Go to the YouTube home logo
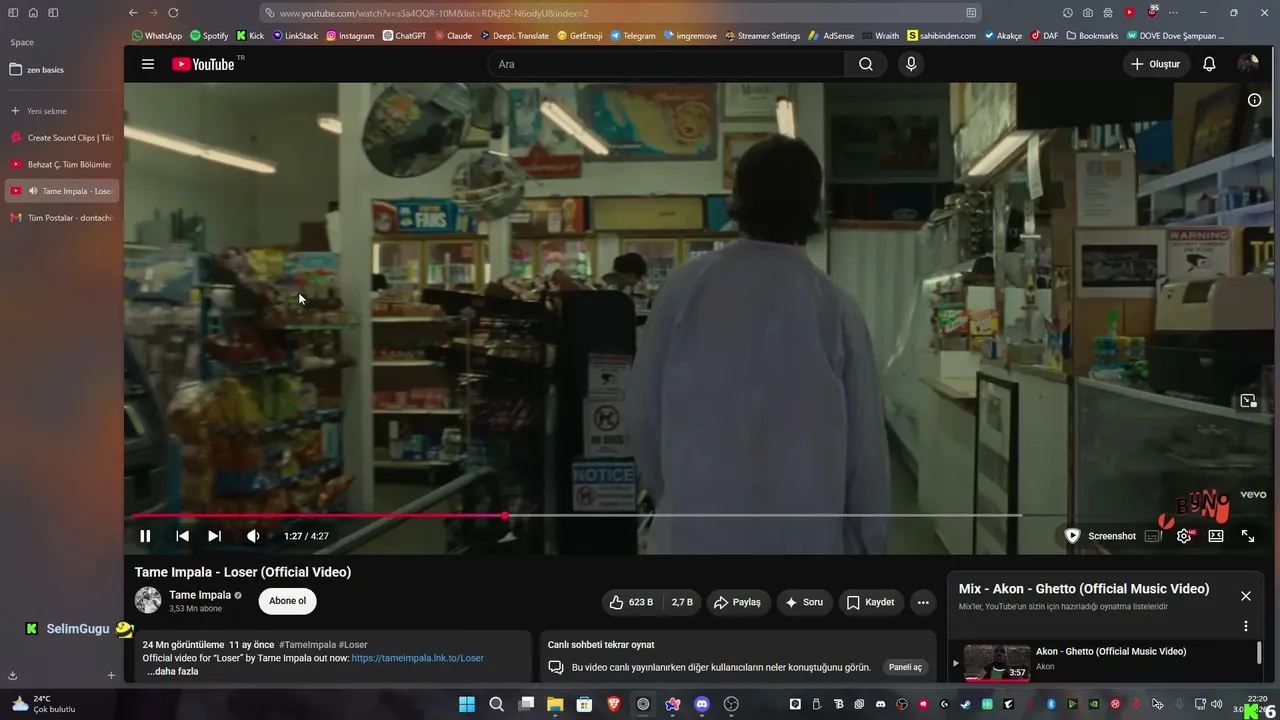Image resolution: width=1280 pixels, height=720 pixels. pyautogui.click(x=203, y=64)
